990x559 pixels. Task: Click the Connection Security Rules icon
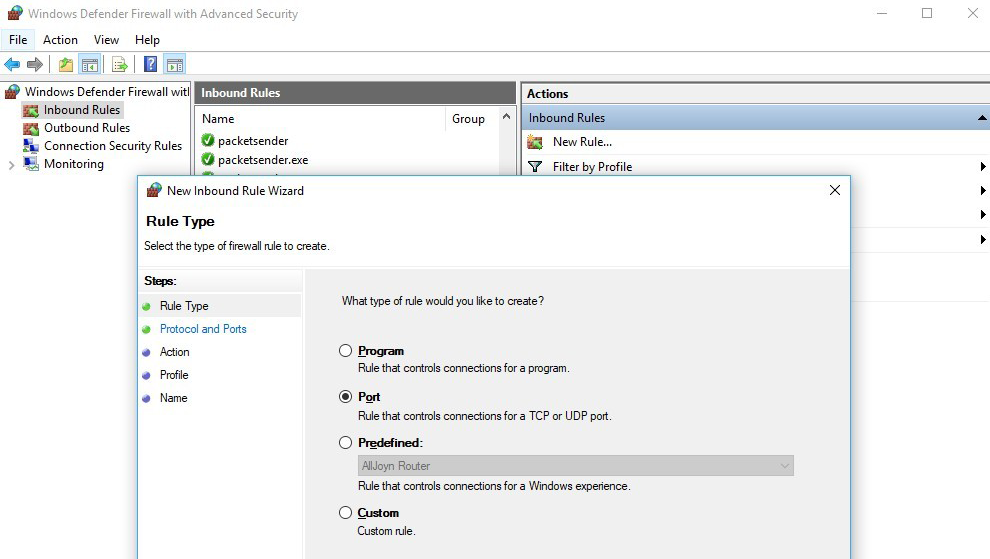coord(31,146)
